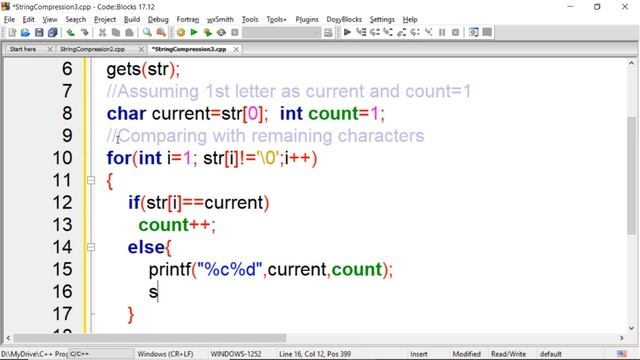Click the Step out debug icon

[401, 32]
